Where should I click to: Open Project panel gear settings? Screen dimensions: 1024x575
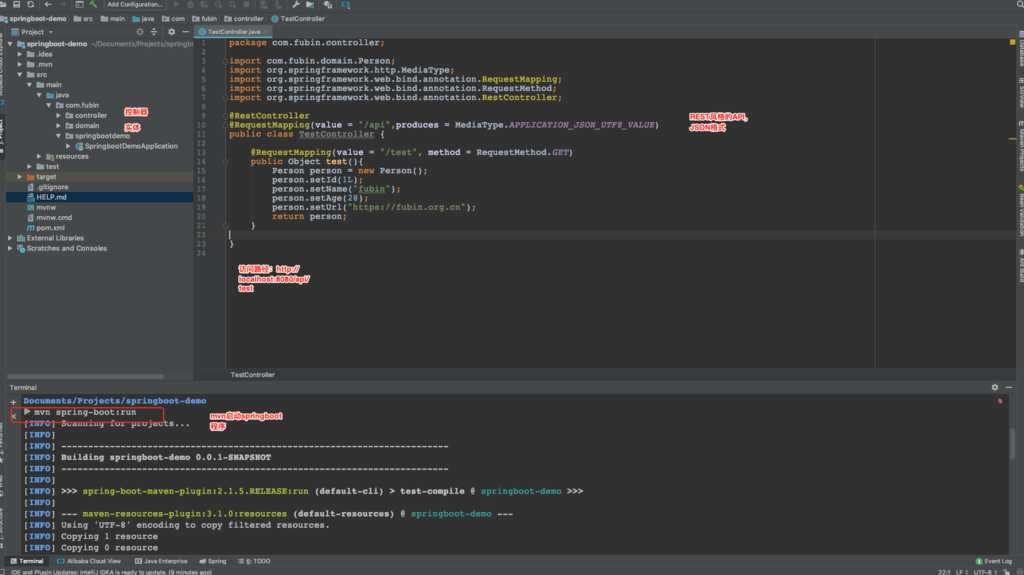point(171,31)
